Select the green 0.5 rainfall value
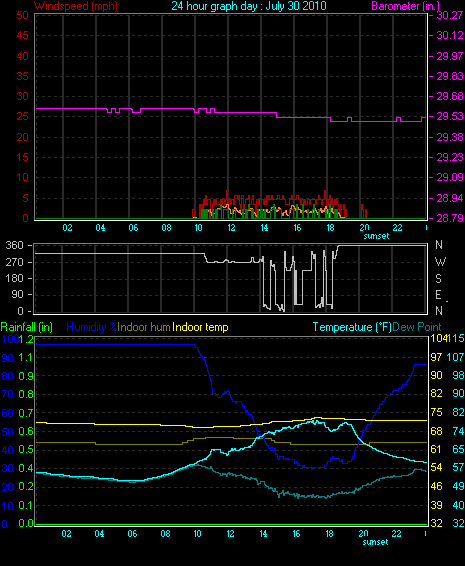 [26, 450]
